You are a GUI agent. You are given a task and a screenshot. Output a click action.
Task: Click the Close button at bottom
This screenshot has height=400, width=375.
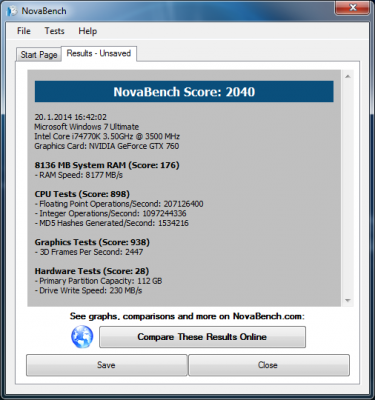pyautogui.click(x=269, y=365)
